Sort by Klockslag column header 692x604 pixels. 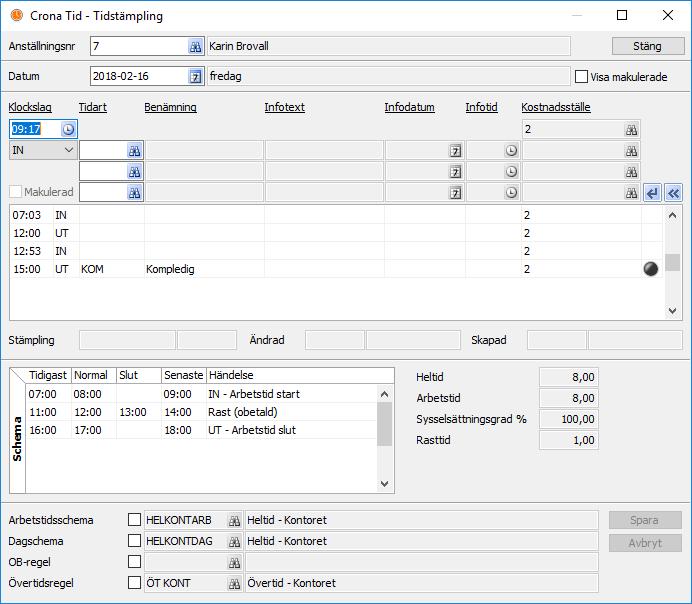pos(30,107)
